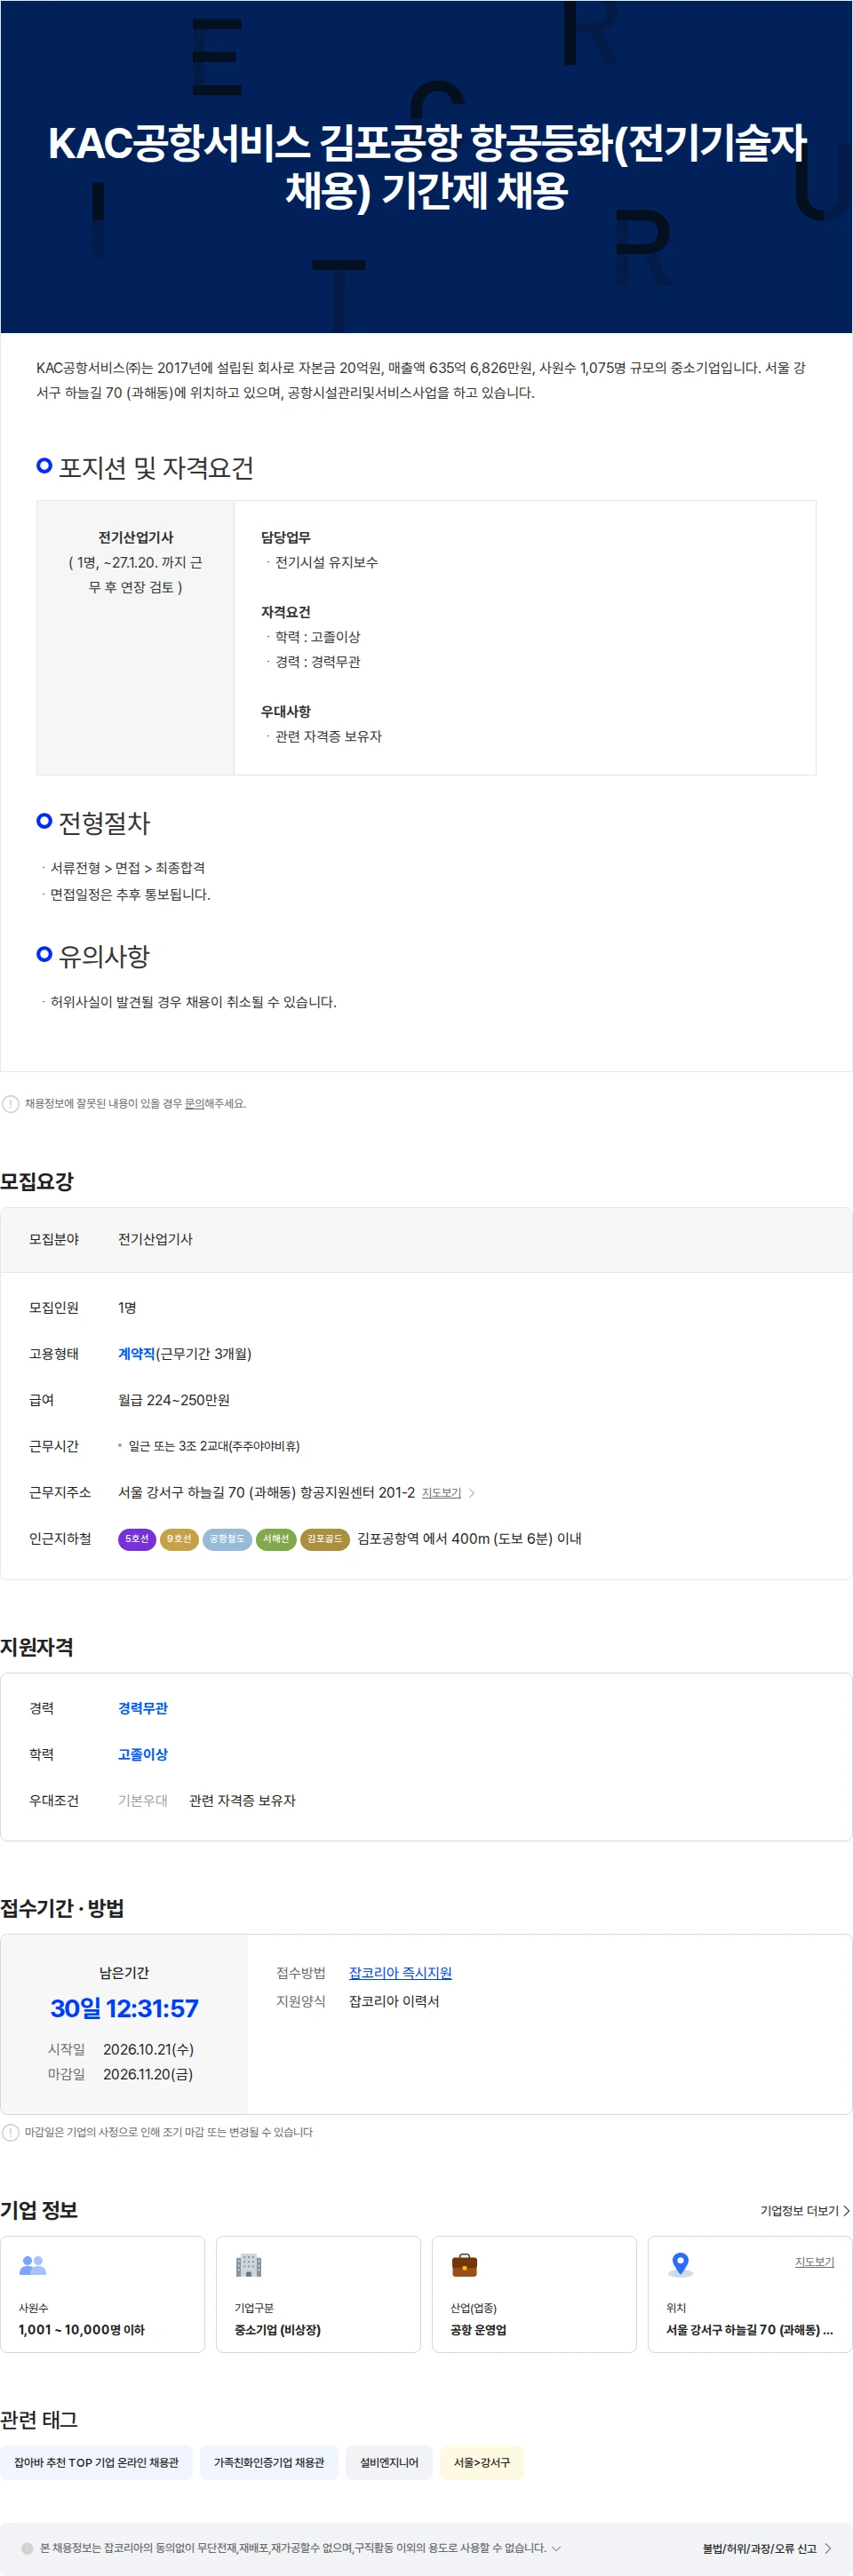
Task: Click info icon beside 채용정보에 잘못된 내용 notice
Action: [10, 1103]
